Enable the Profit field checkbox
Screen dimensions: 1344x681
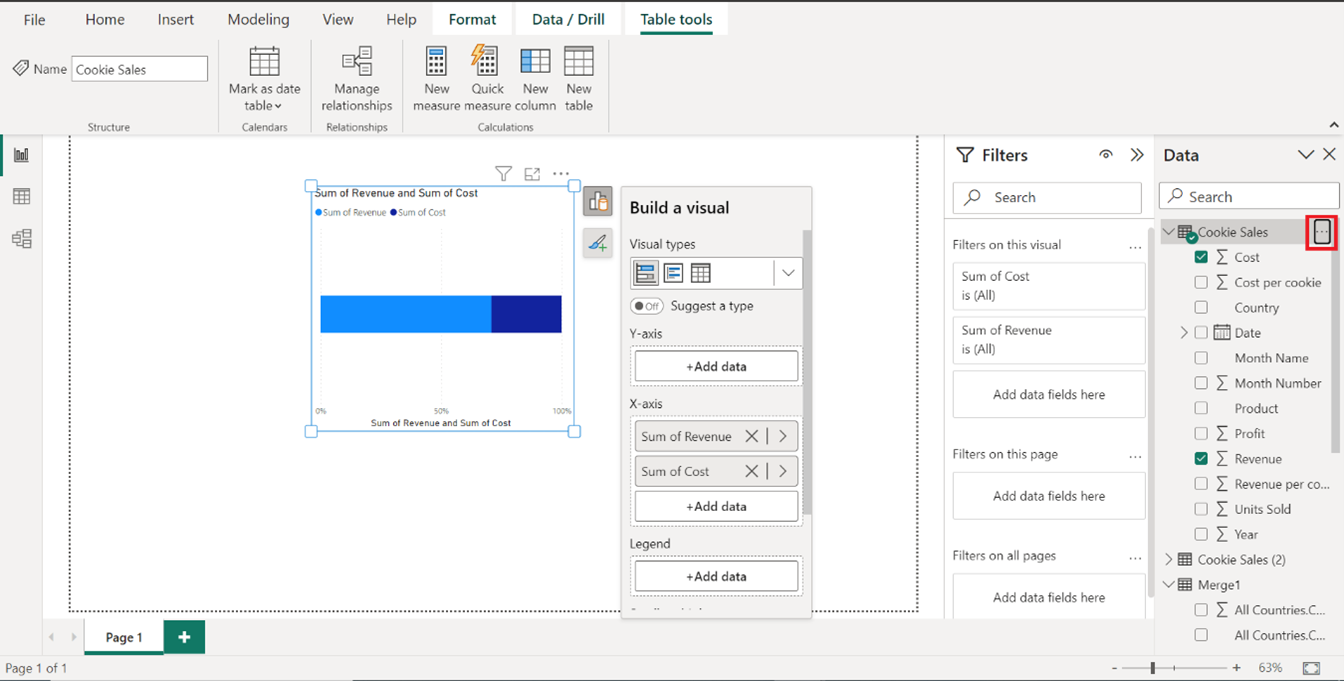[x=1202, y=433]
